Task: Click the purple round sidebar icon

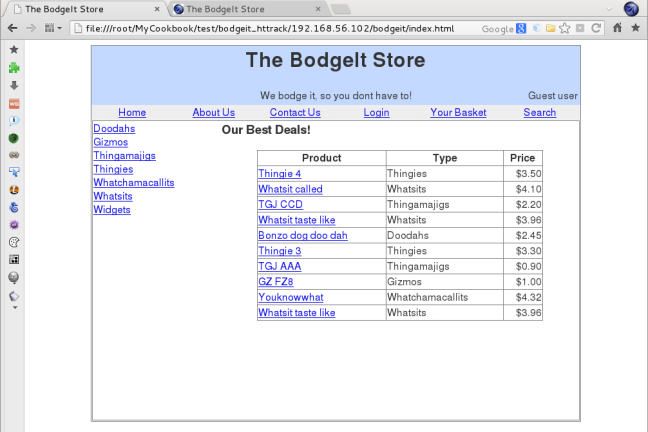Action: 14,224
